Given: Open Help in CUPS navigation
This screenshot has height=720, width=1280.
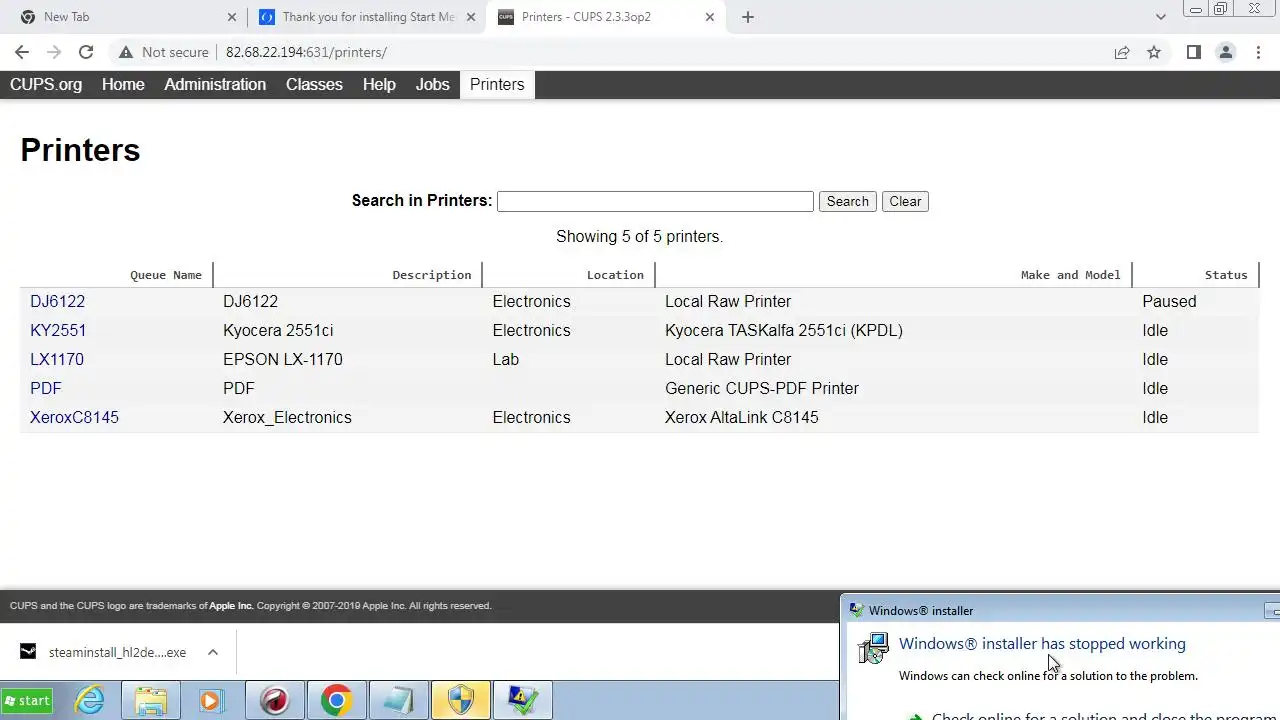Looking at the screenshot, I should pos(379,85).
